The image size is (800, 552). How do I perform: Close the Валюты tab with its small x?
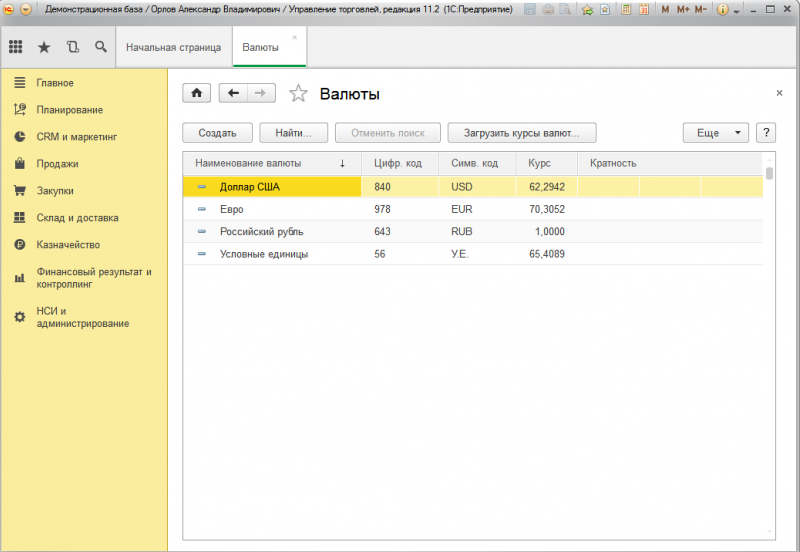294,37
